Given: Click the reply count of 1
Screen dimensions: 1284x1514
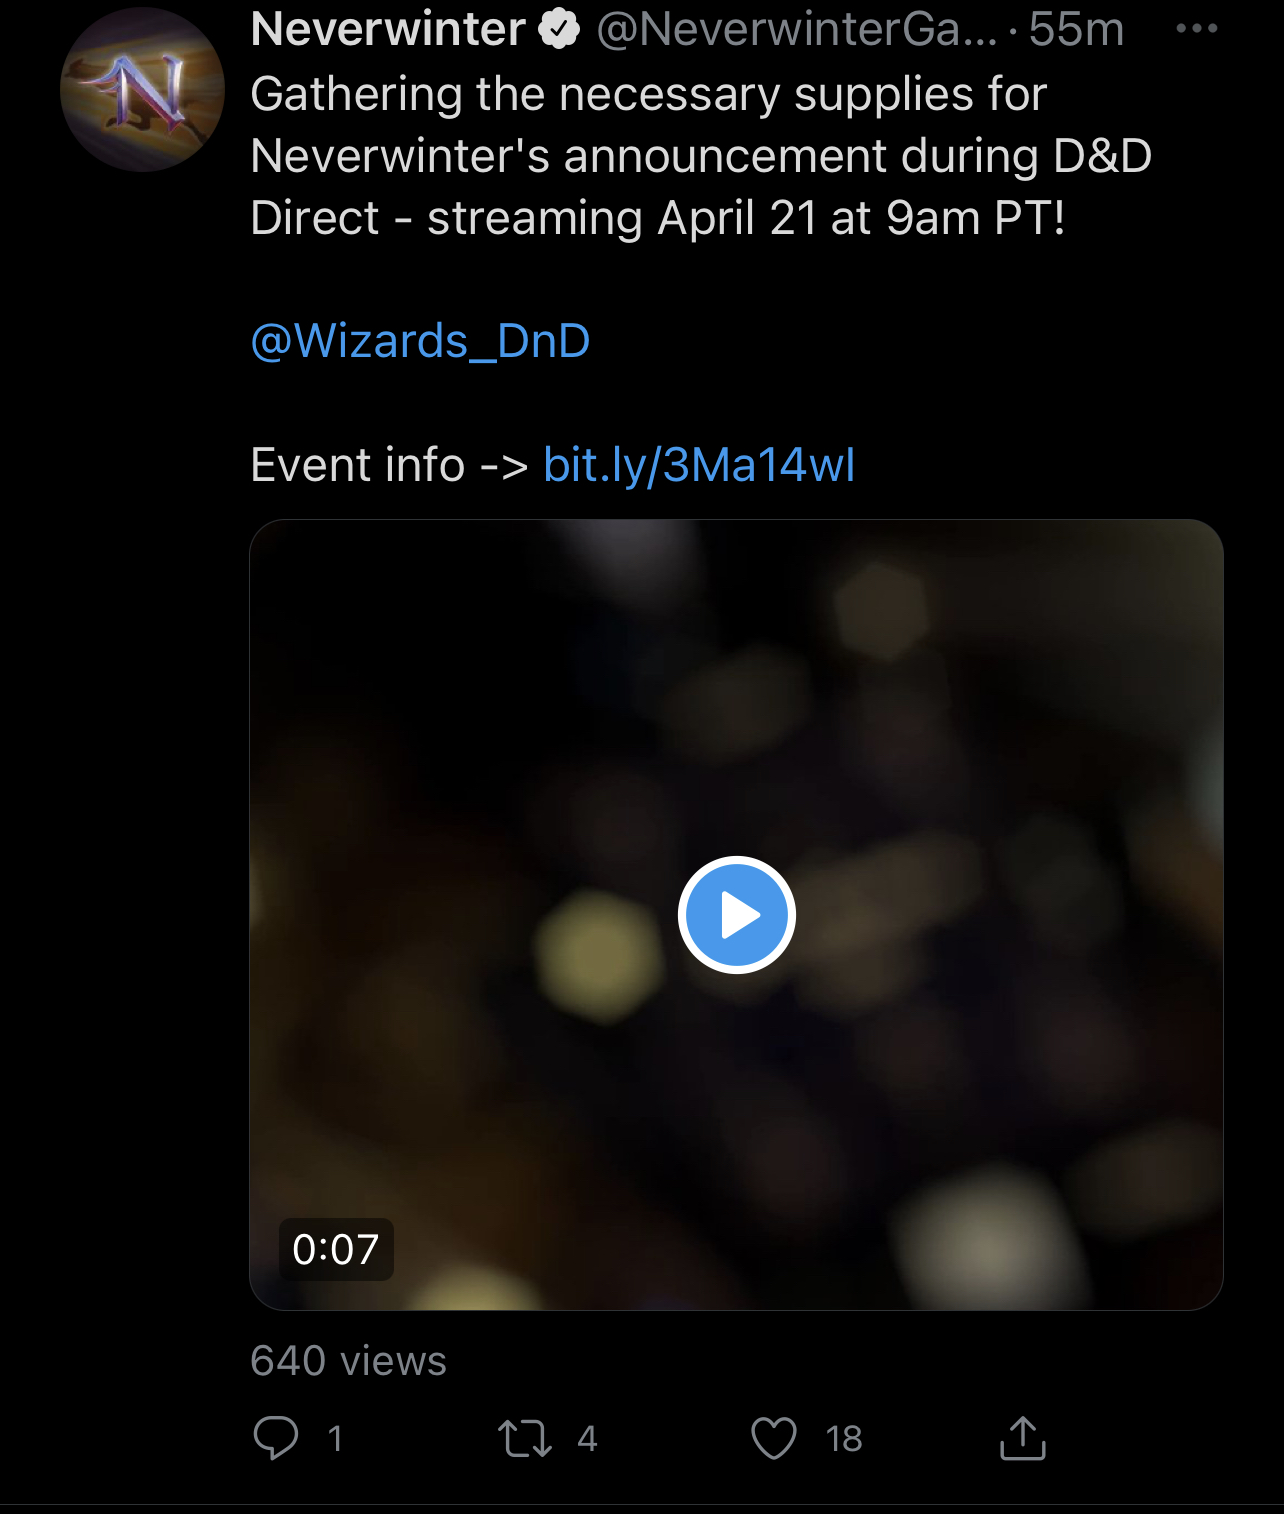Looking at the screenshot, I should point(336,1439).
